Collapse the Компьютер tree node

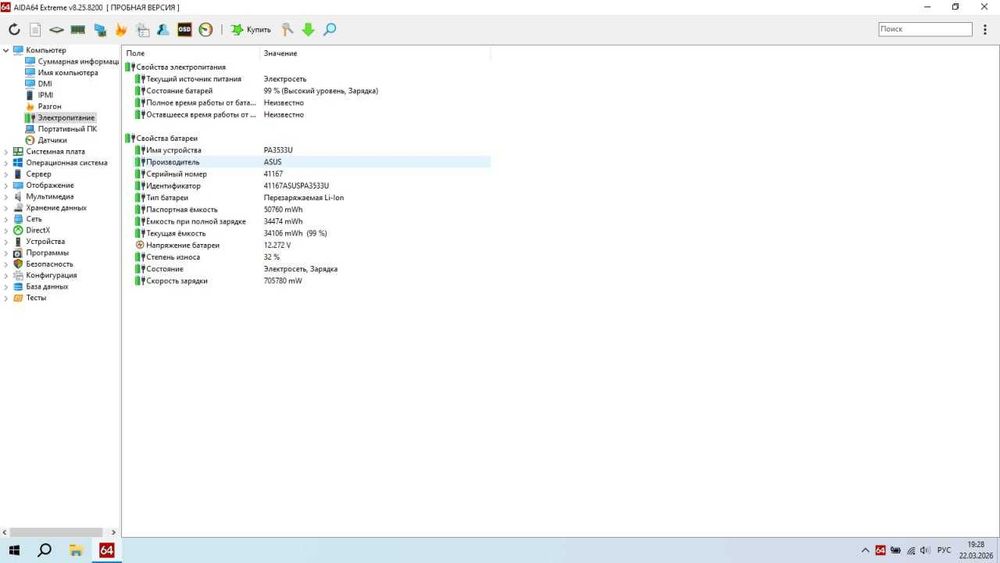(x=6, y=50)
